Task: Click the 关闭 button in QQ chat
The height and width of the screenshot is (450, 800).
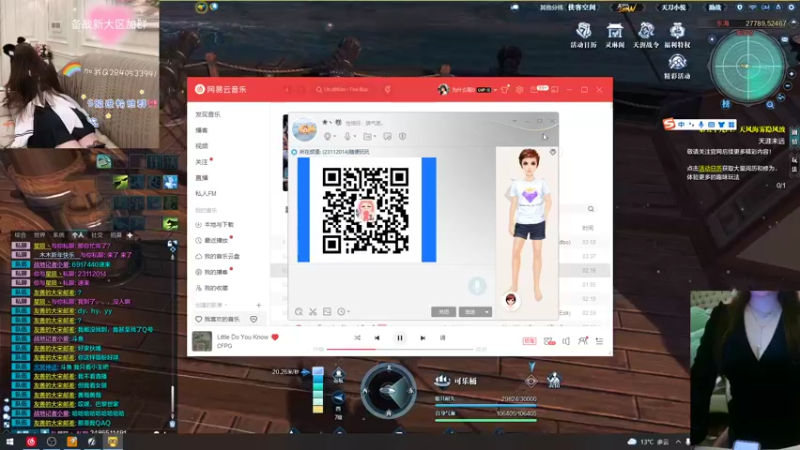Action: (x=443, y=312)
